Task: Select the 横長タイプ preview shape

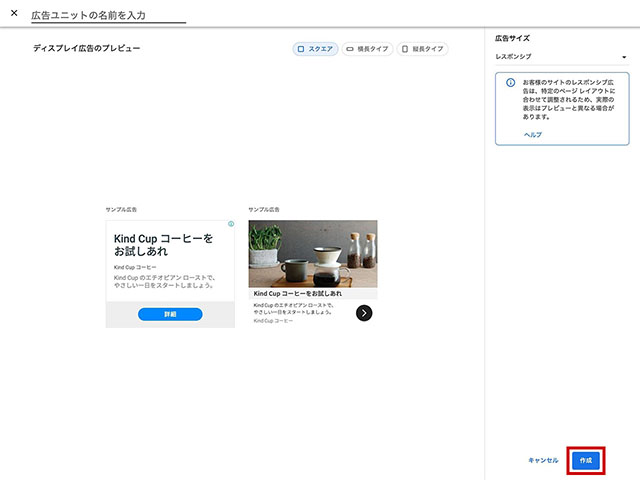Action: click(367, 49)
